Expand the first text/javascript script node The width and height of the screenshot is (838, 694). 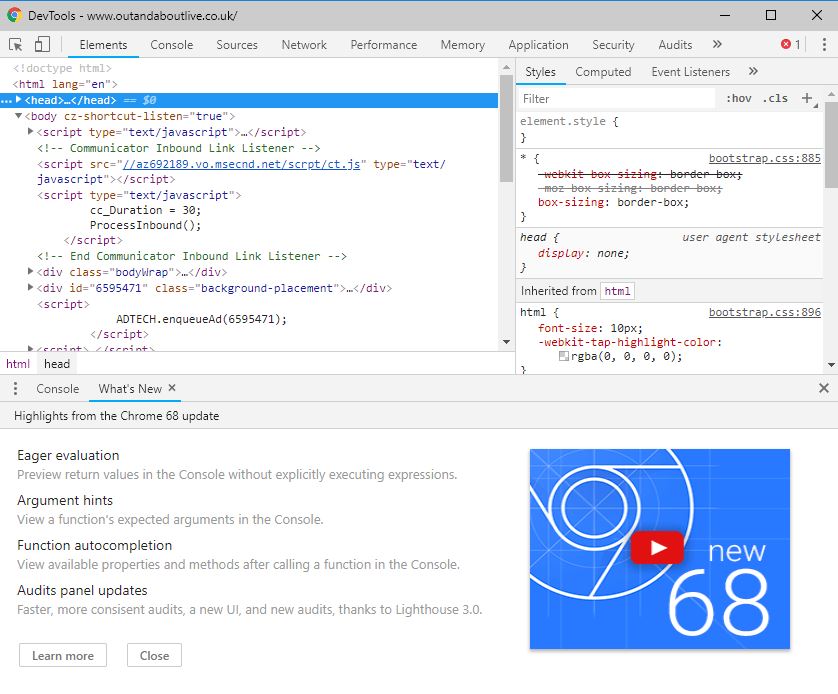coord(30,131)
